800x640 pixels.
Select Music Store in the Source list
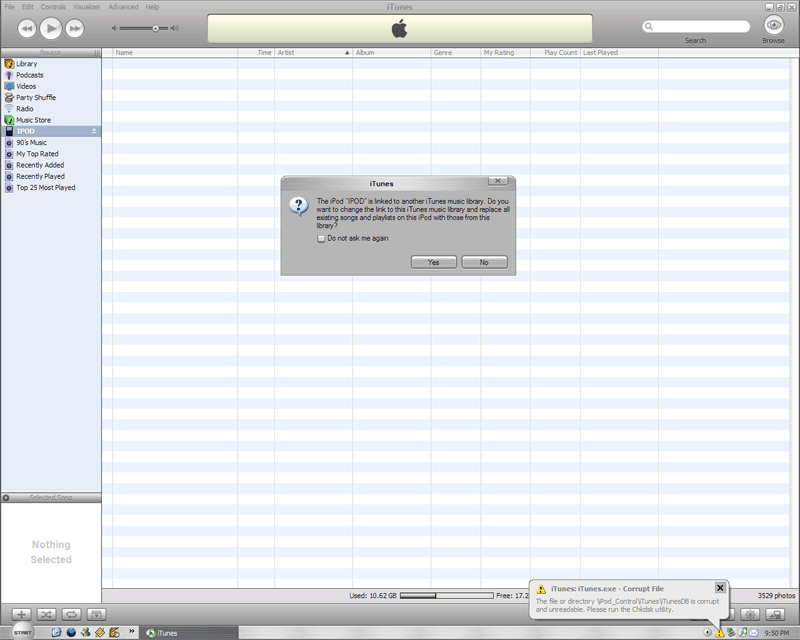(33, 120)
